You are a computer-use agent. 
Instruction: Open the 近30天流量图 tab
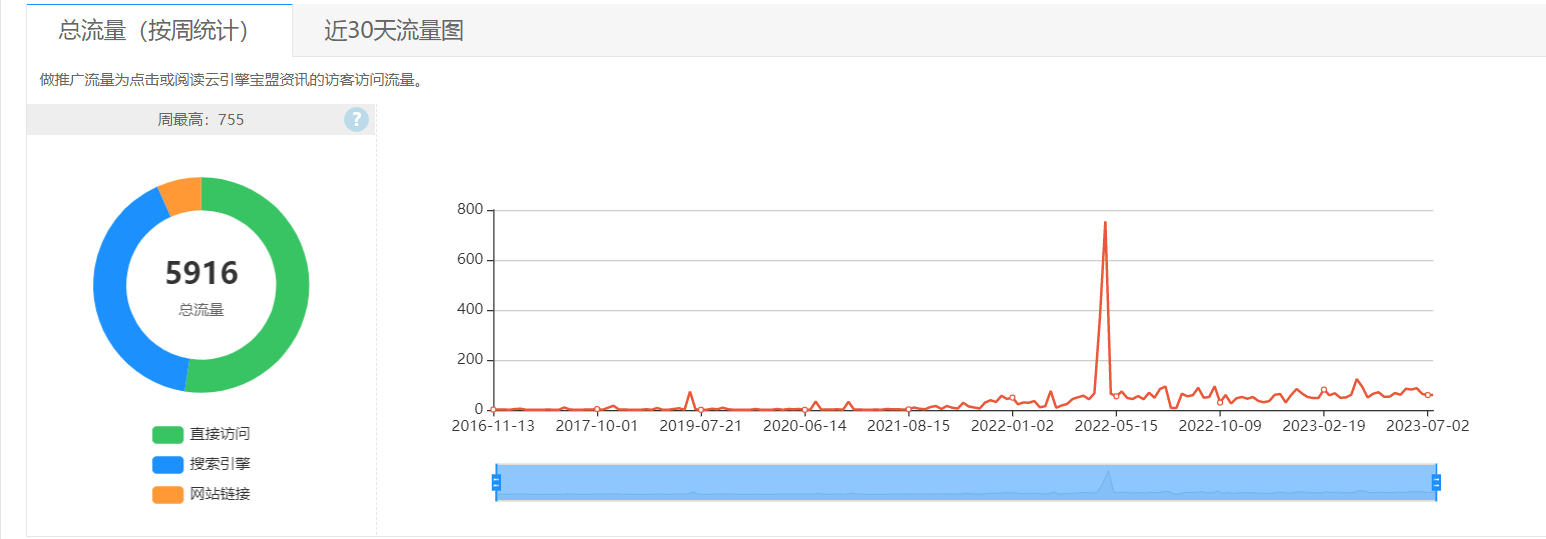coord(394,30)
